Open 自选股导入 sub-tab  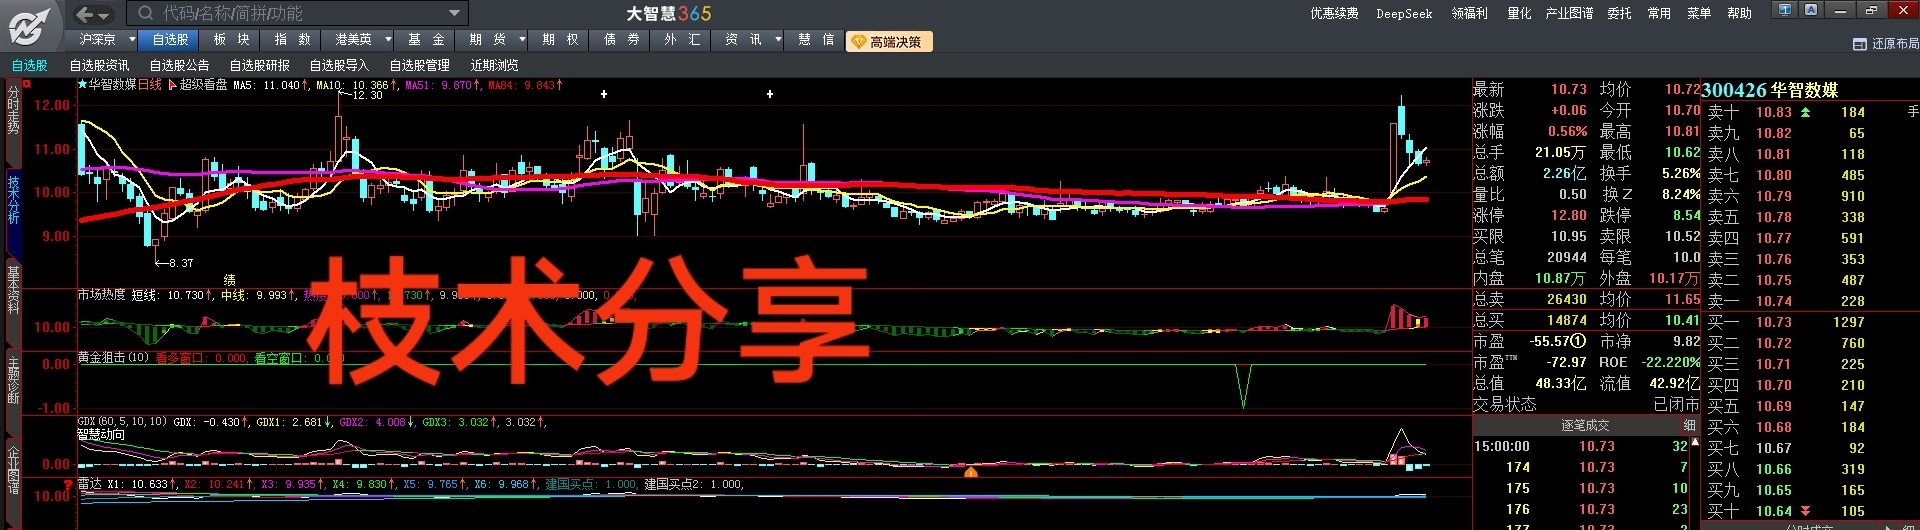click(339, 65)
